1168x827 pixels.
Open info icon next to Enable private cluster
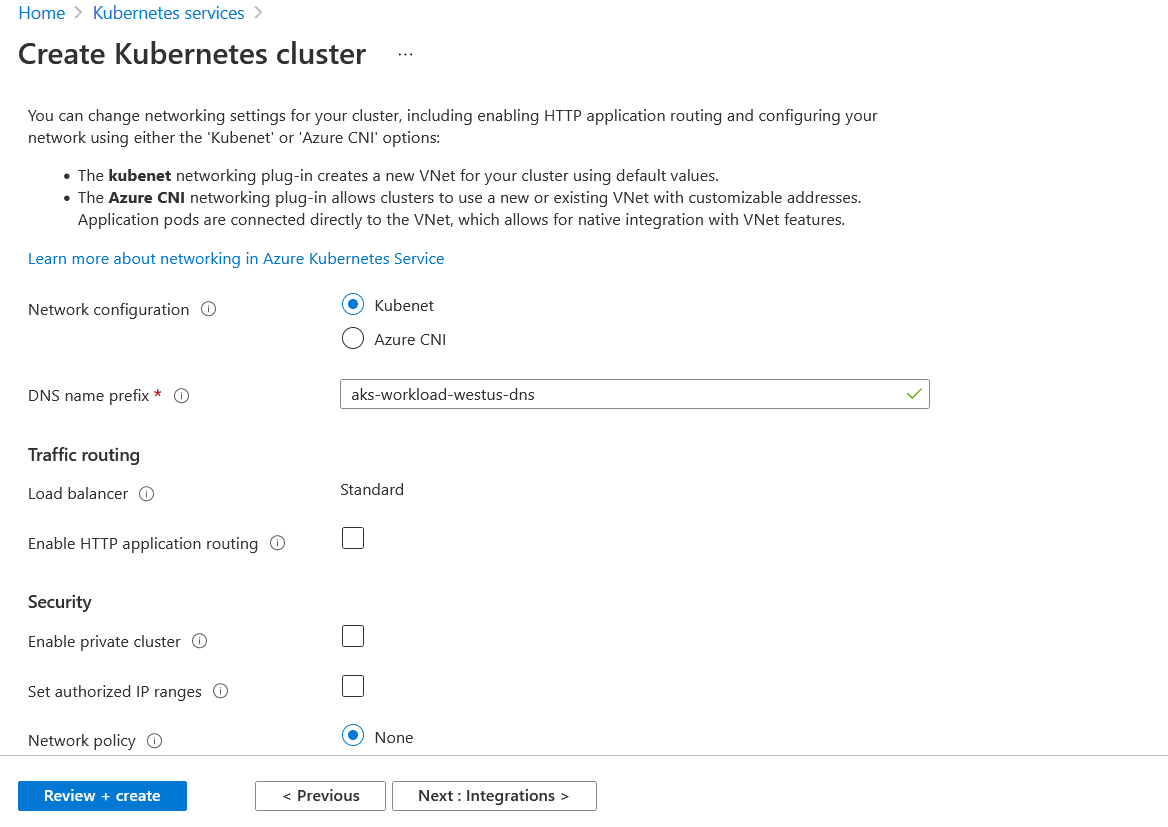pyautogui.click(x=200, y=641)
